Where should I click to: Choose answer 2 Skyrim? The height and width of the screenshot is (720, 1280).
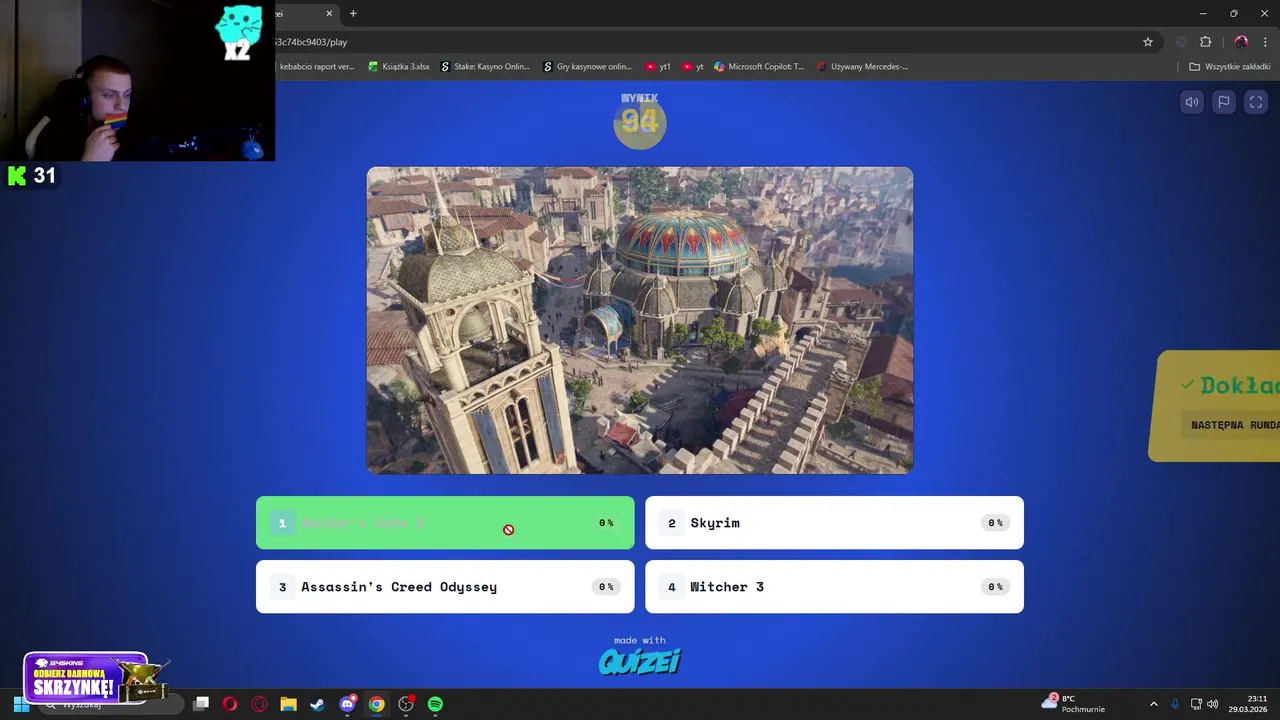point(834,523)
